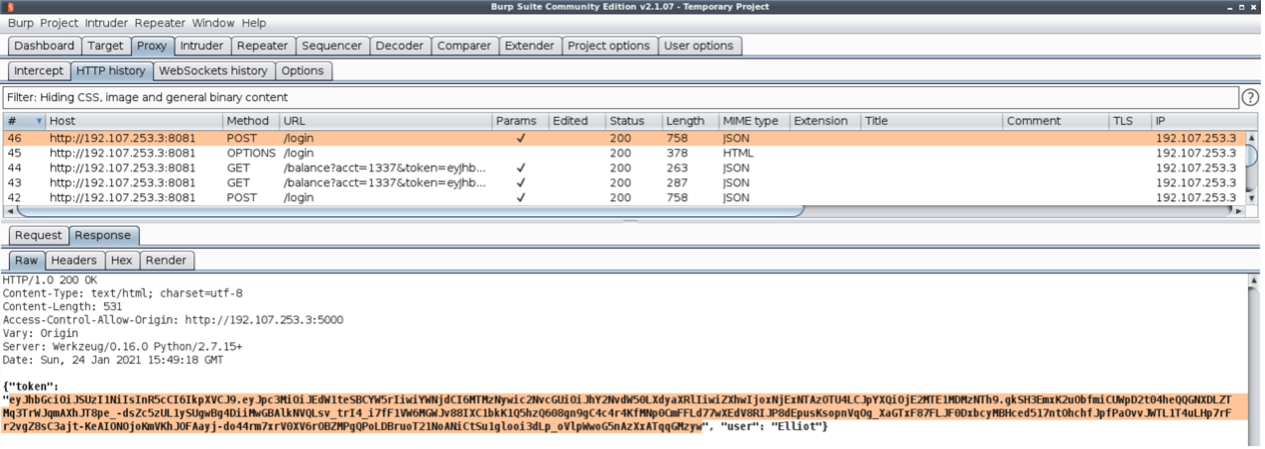Sort history by the # column
The width and height of the screenshot is (1265, 449).
click(x=25, y=121)
